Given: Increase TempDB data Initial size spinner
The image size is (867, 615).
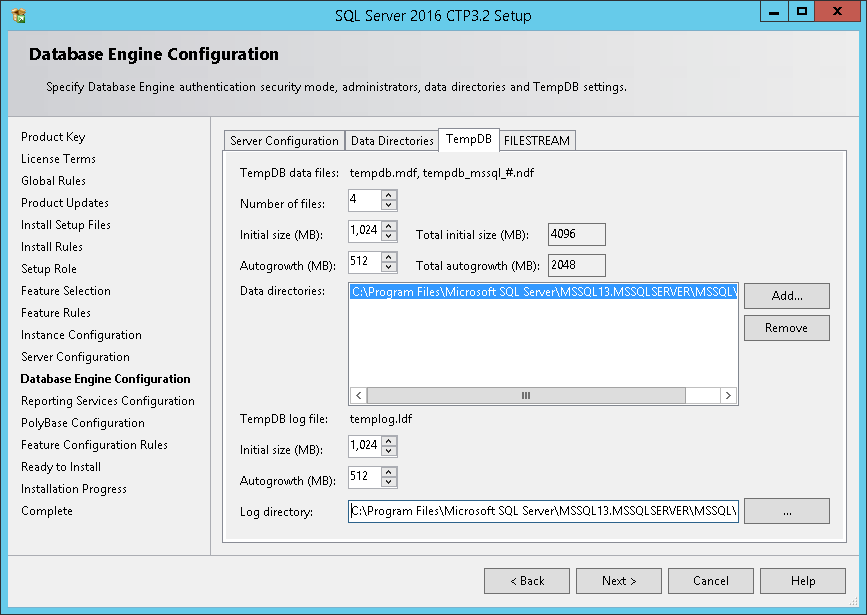Looking at the screenshot, I should tap(390, 226).
